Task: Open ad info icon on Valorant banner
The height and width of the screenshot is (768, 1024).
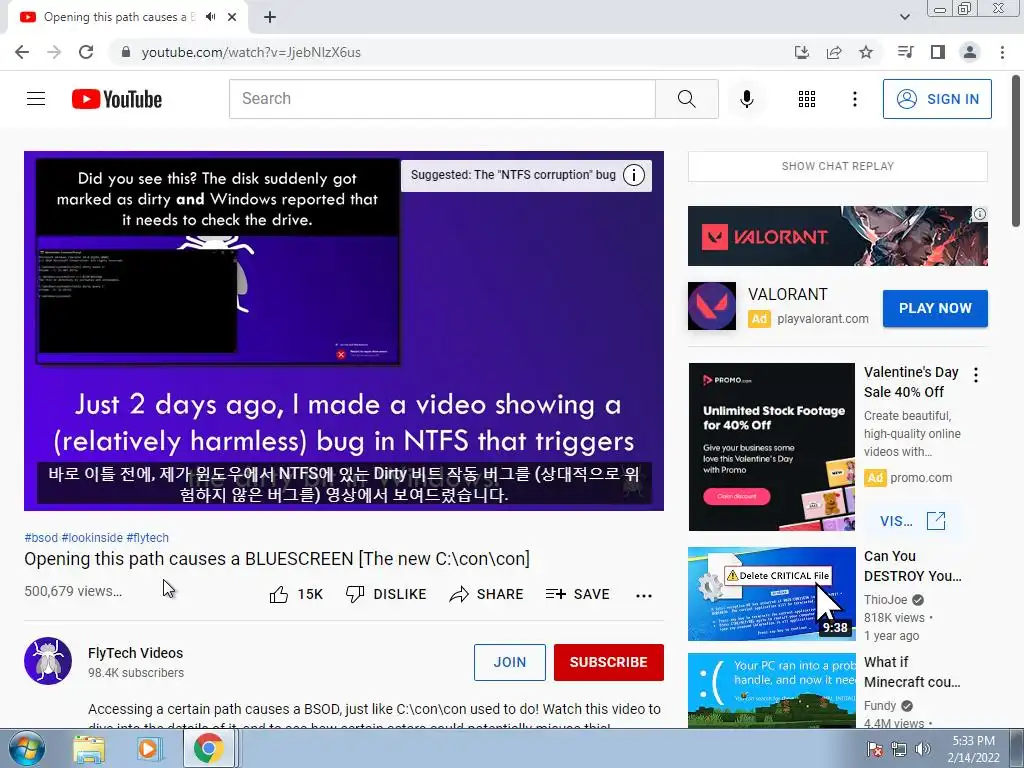Action: [980, 214]
